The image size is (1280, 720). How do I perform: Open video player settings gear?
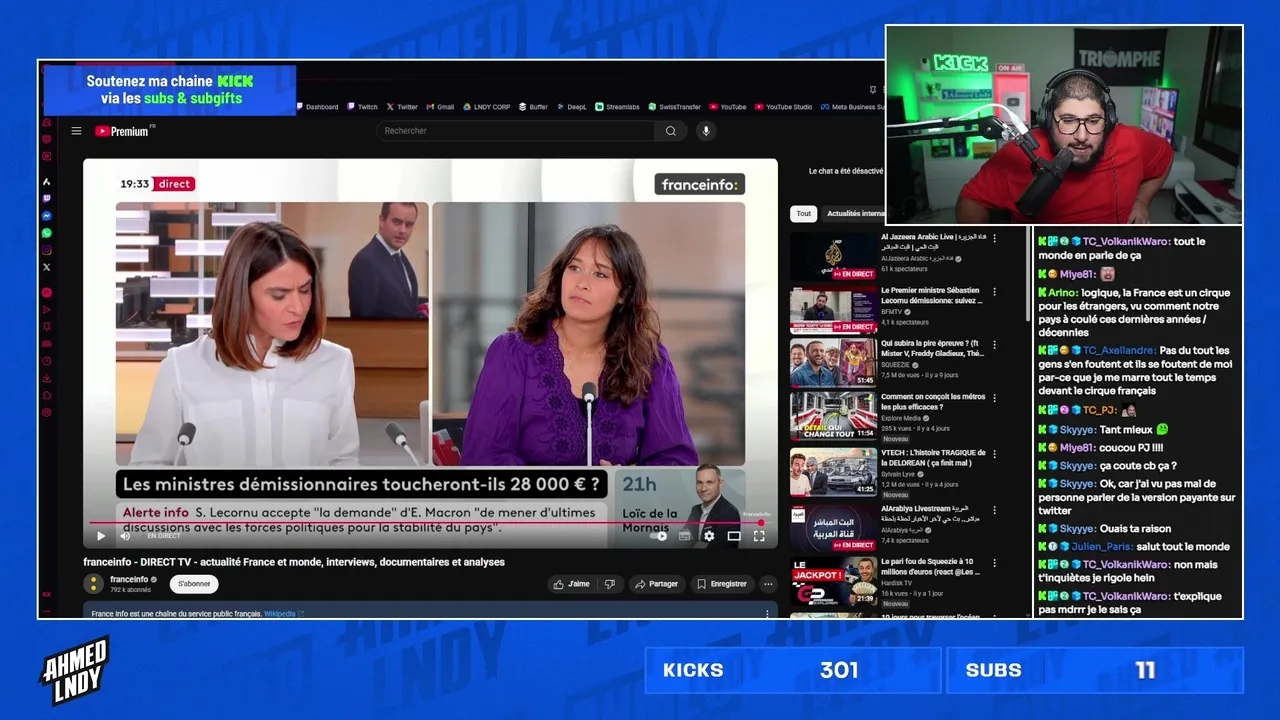click(x=709, y=536)
